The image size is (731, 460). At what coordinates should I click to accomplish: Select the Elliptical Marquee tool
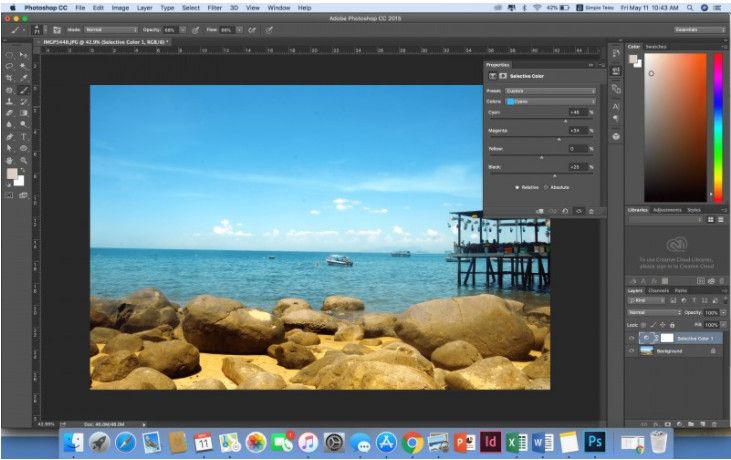point(9,55)
